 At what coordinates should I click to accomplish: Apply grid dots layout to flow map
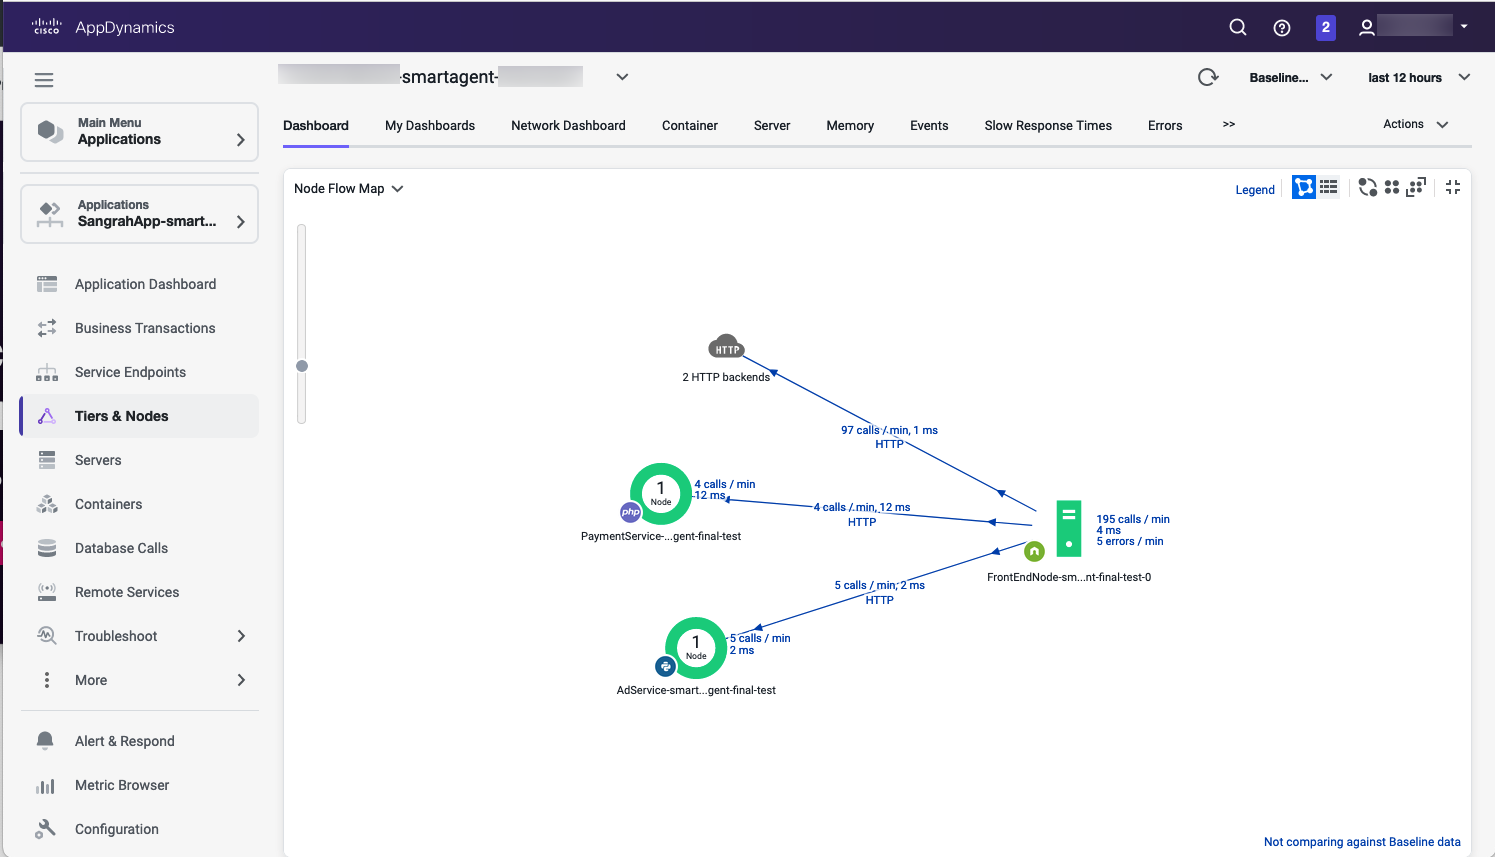coord(1392,187)
